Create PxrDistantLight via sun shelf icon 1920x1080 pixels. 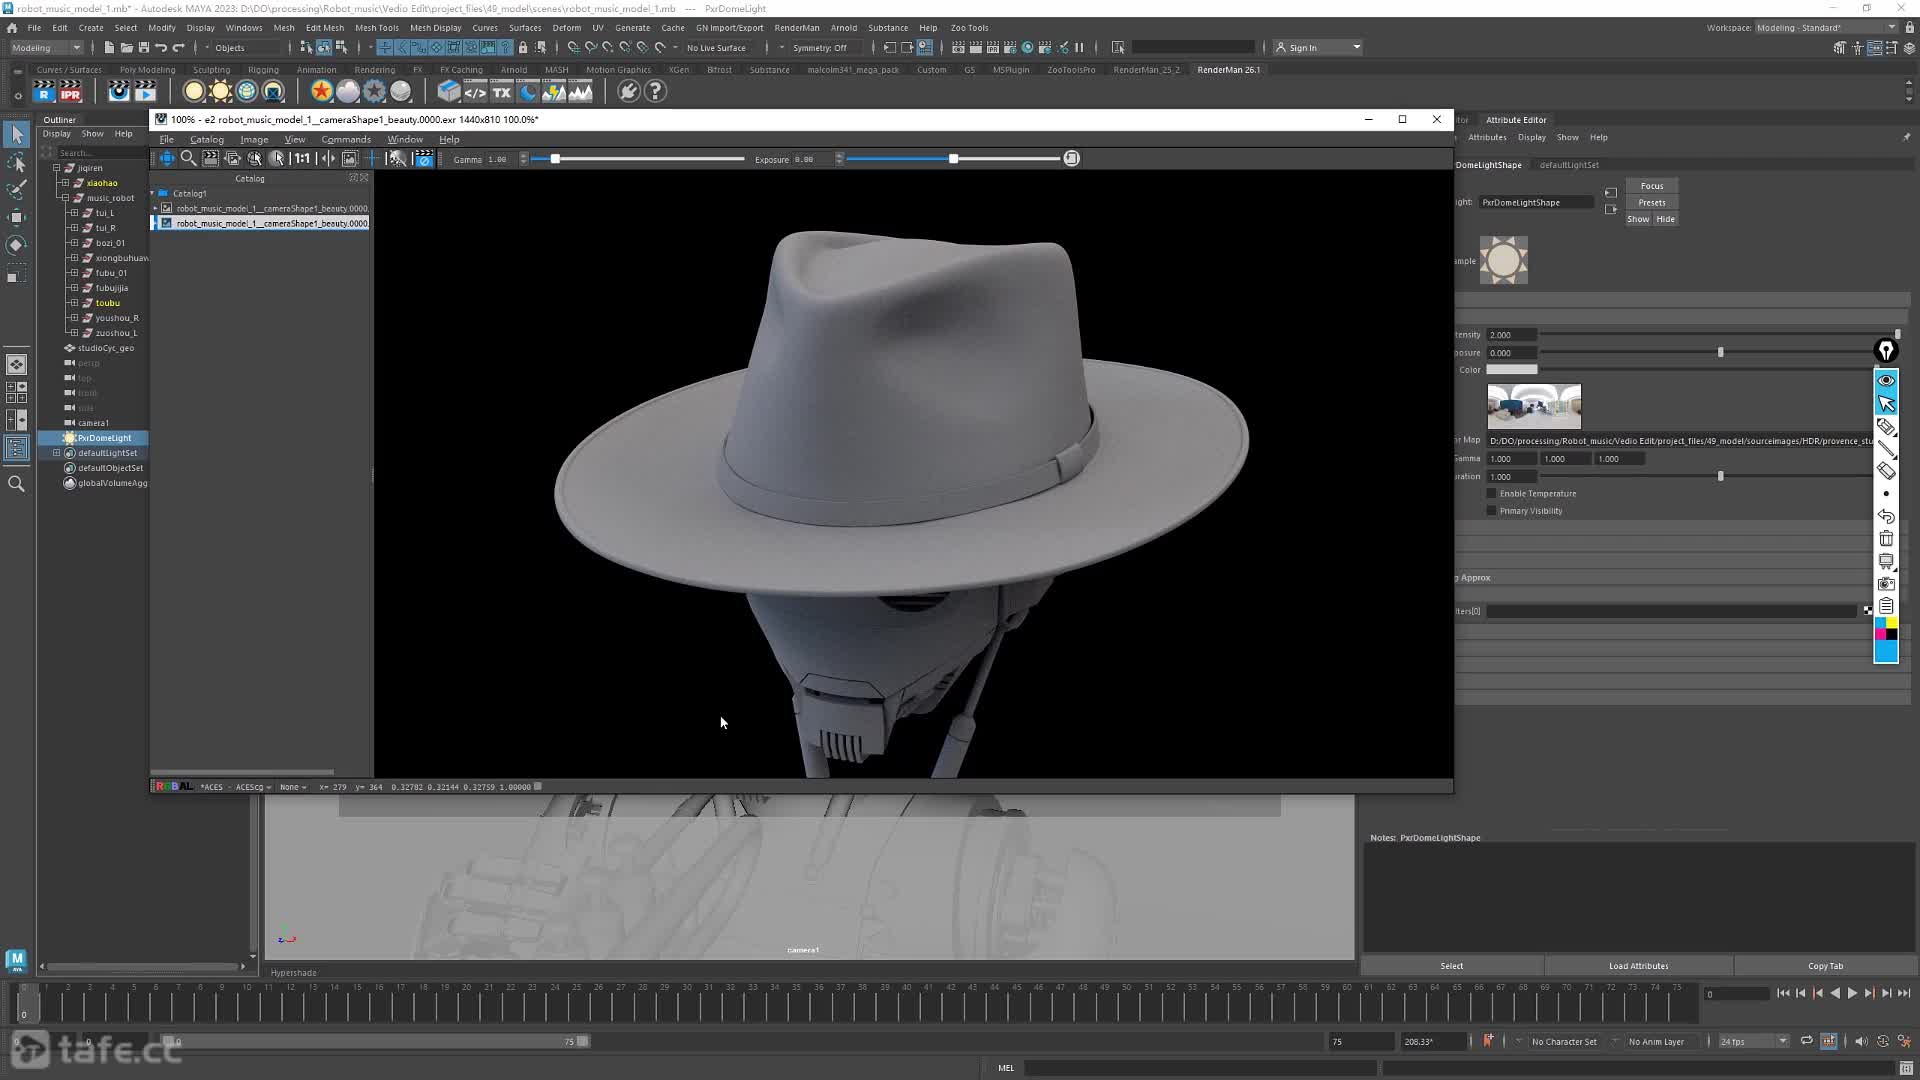pos(221,92)
